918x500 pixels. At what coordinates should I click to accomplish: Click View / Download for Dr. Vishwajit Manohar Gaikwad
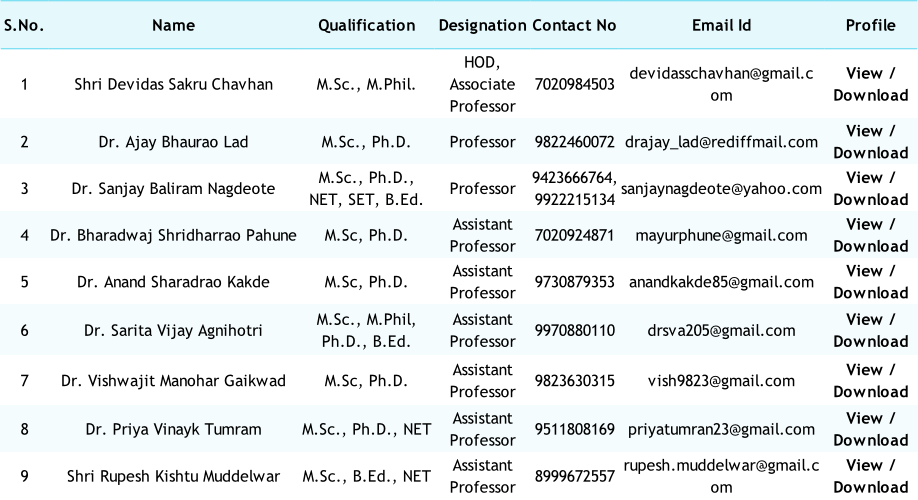click(870, 380)
